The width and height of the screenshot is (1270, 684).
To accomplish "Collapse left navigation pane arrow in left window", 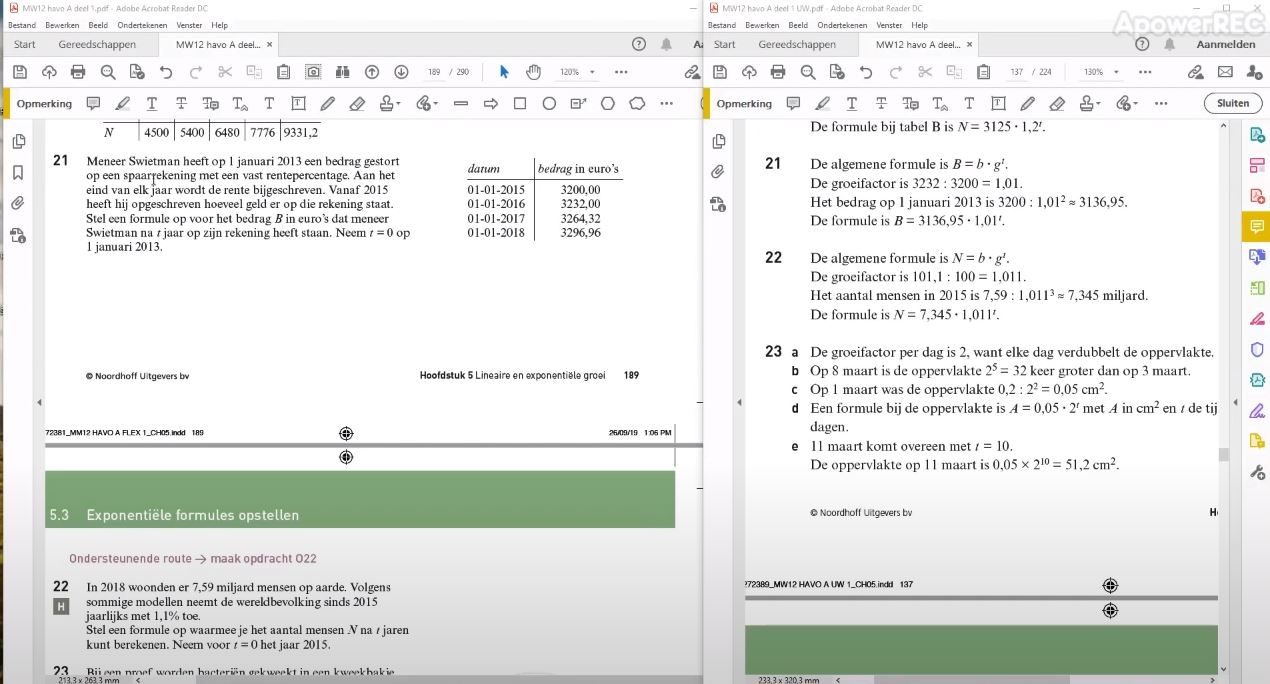I will click(40, 402).
